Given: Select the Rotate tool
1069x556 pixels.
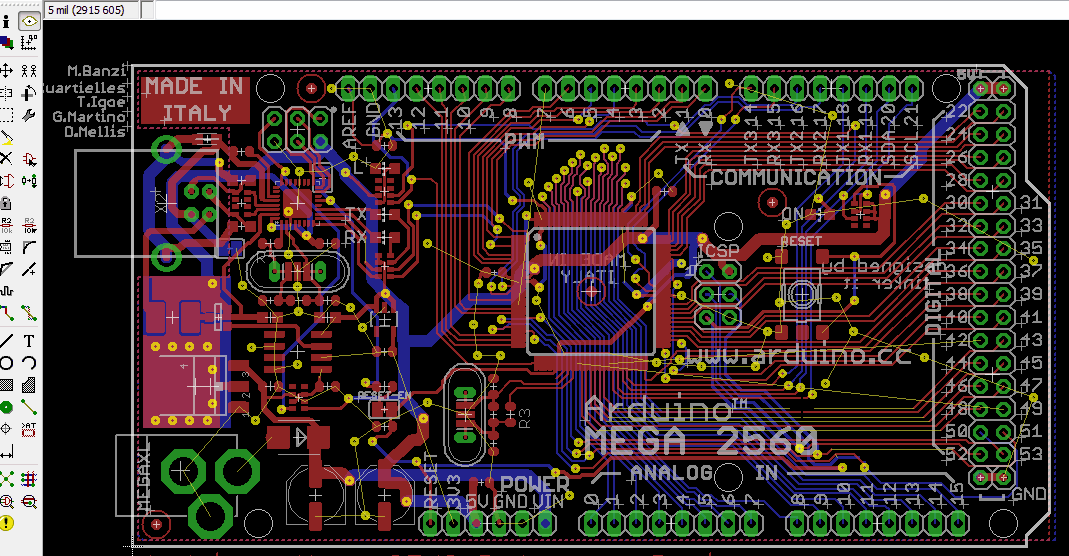Looking at the screenshot, I should (x=29, y=93).
